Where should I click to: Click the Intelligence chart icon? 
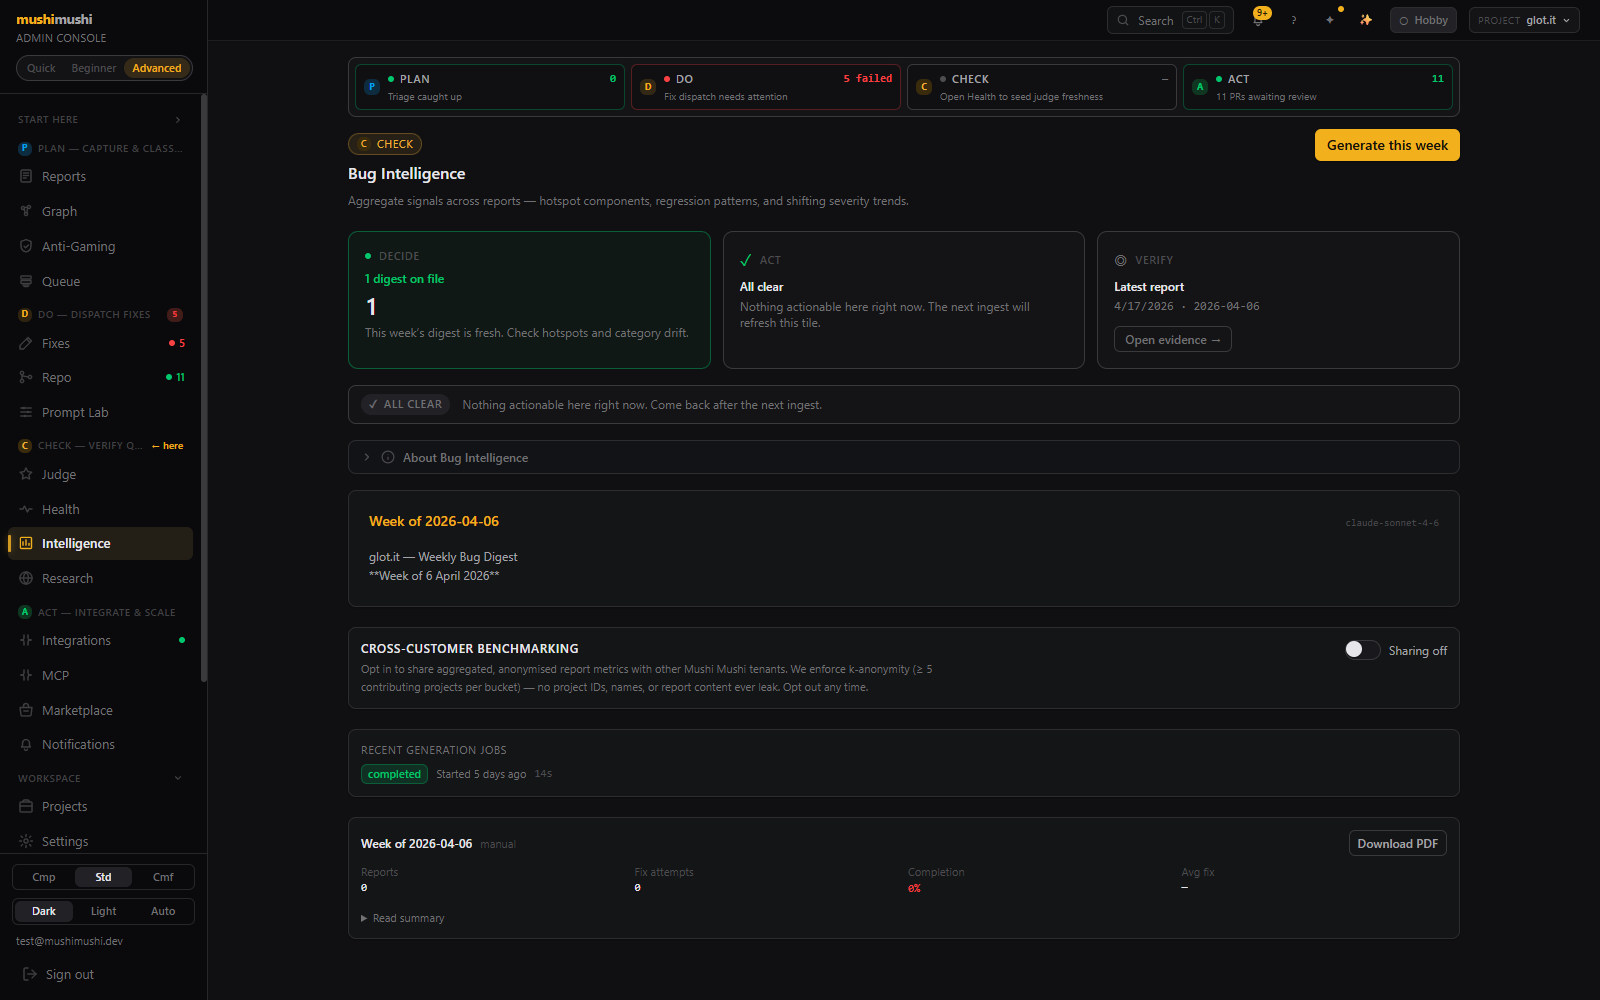[x=26, y=543]
